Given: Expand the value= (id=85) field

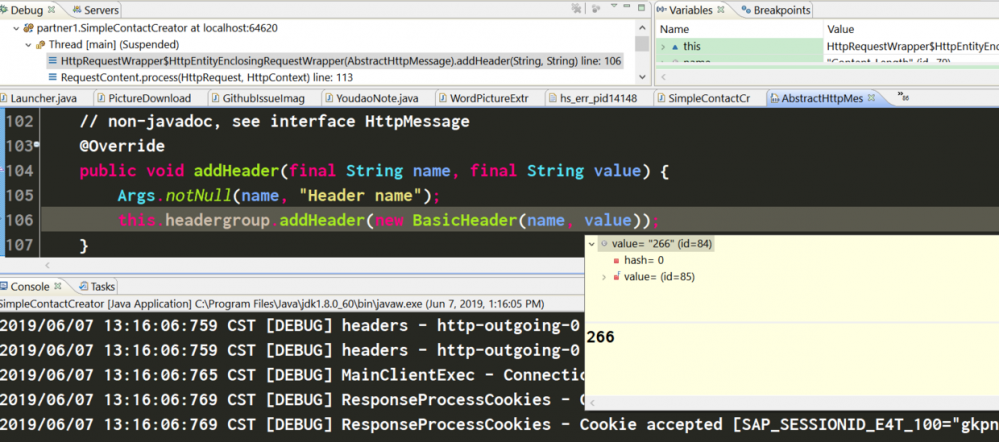Looking at the screenshot, I should [x=604, y=276].
